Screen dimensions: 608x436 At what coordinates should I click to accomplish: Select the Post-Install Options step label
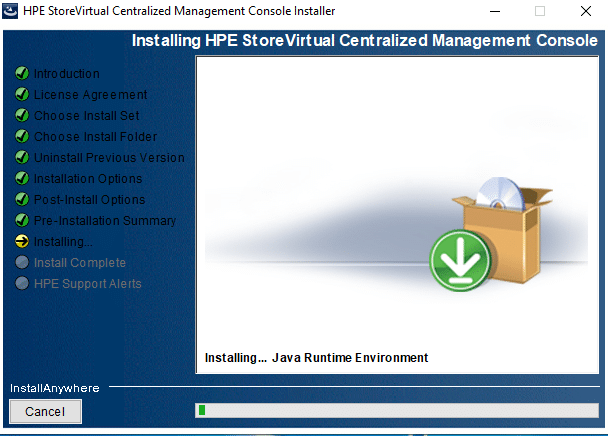(90, 199)
